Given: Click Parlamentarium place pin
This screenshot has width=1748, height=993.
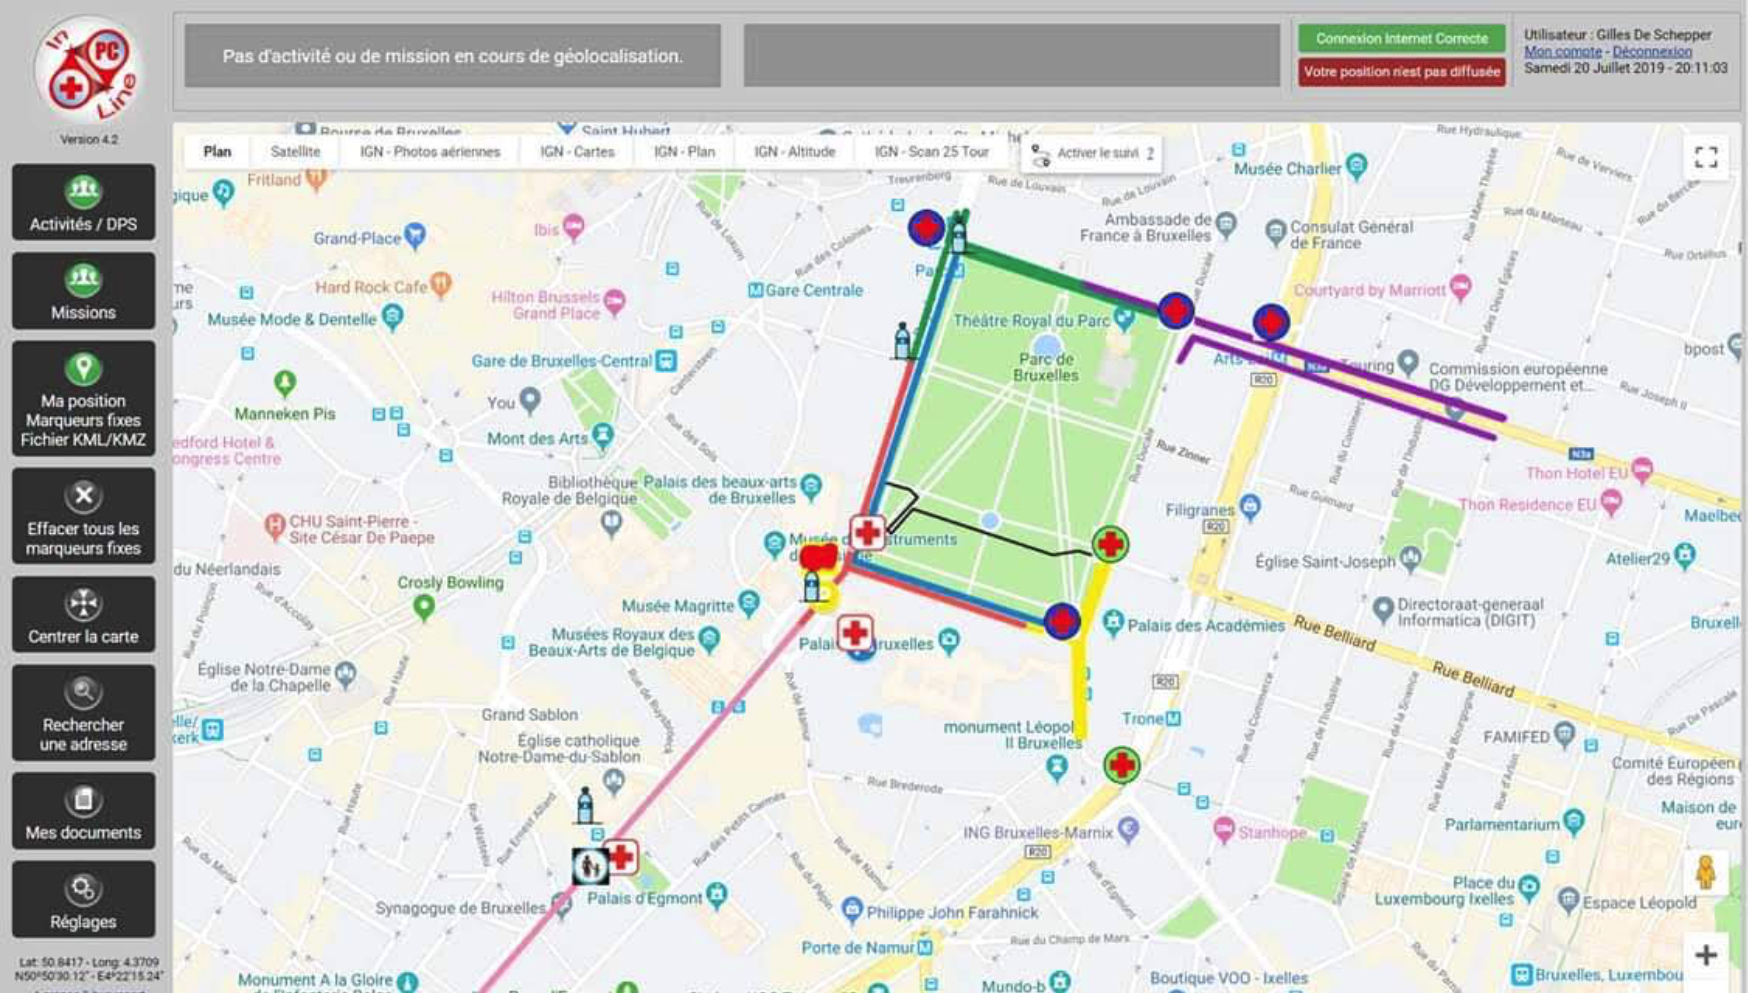Looking at the screenshot, I should 1575,822.
